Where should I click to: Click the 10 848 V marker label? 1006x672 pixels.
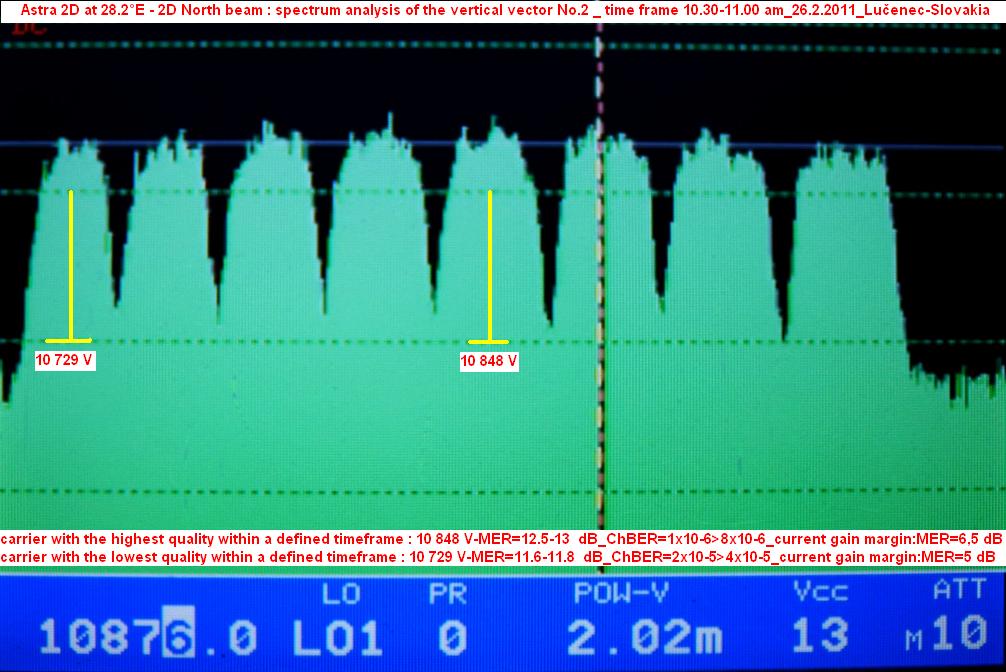click(x=489, y=360)
